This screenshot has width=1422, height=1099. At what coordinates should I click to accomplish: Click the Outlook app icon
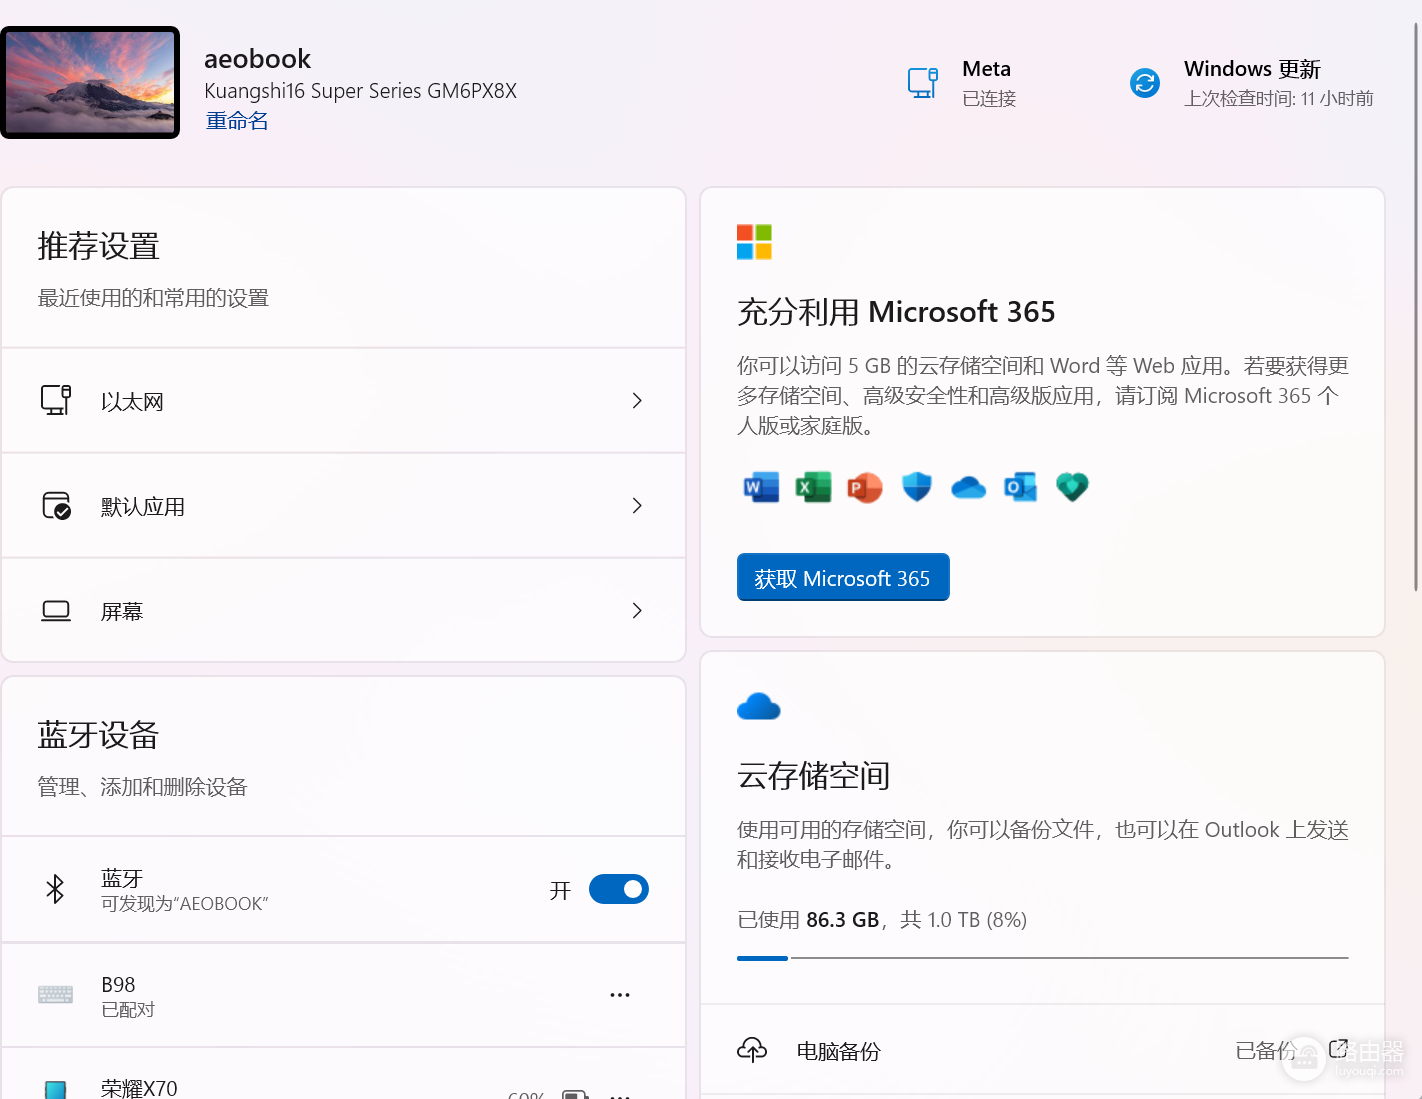tap(1020, 487)
